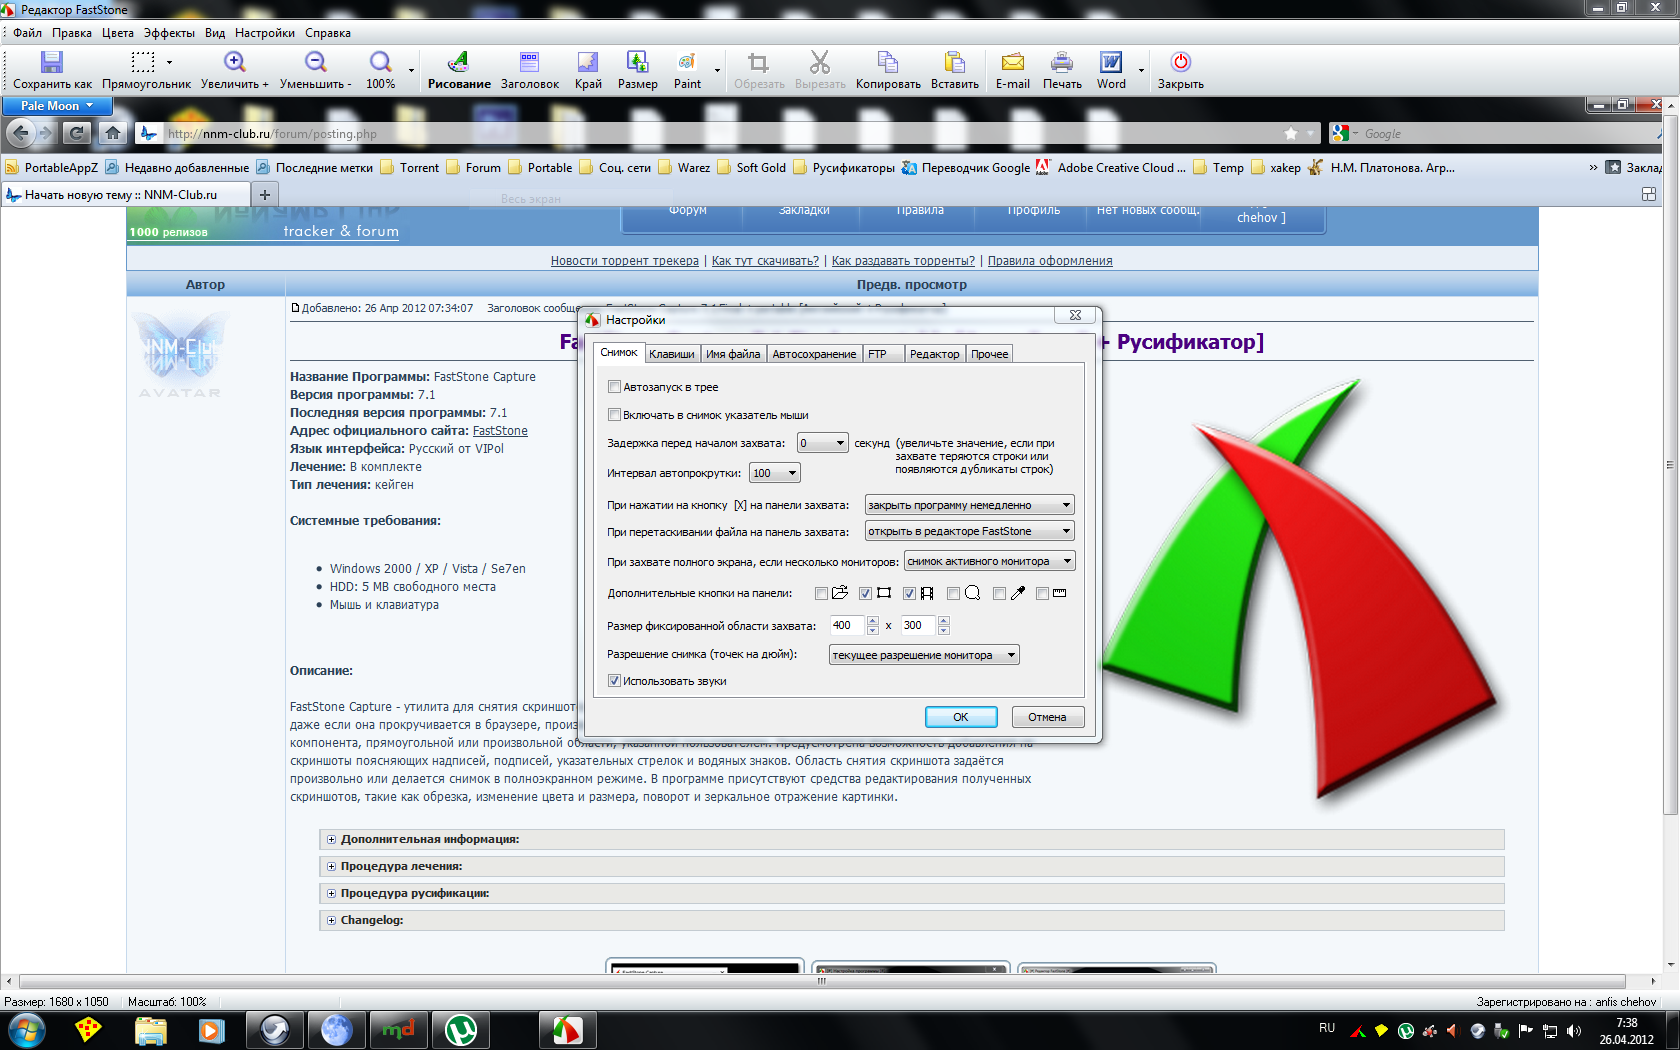Image resolution: width=1680 pixels, height=1050 pixels.
Task: Open the 100% zoom dropdown arrow
Action: (x=411, y=70)
